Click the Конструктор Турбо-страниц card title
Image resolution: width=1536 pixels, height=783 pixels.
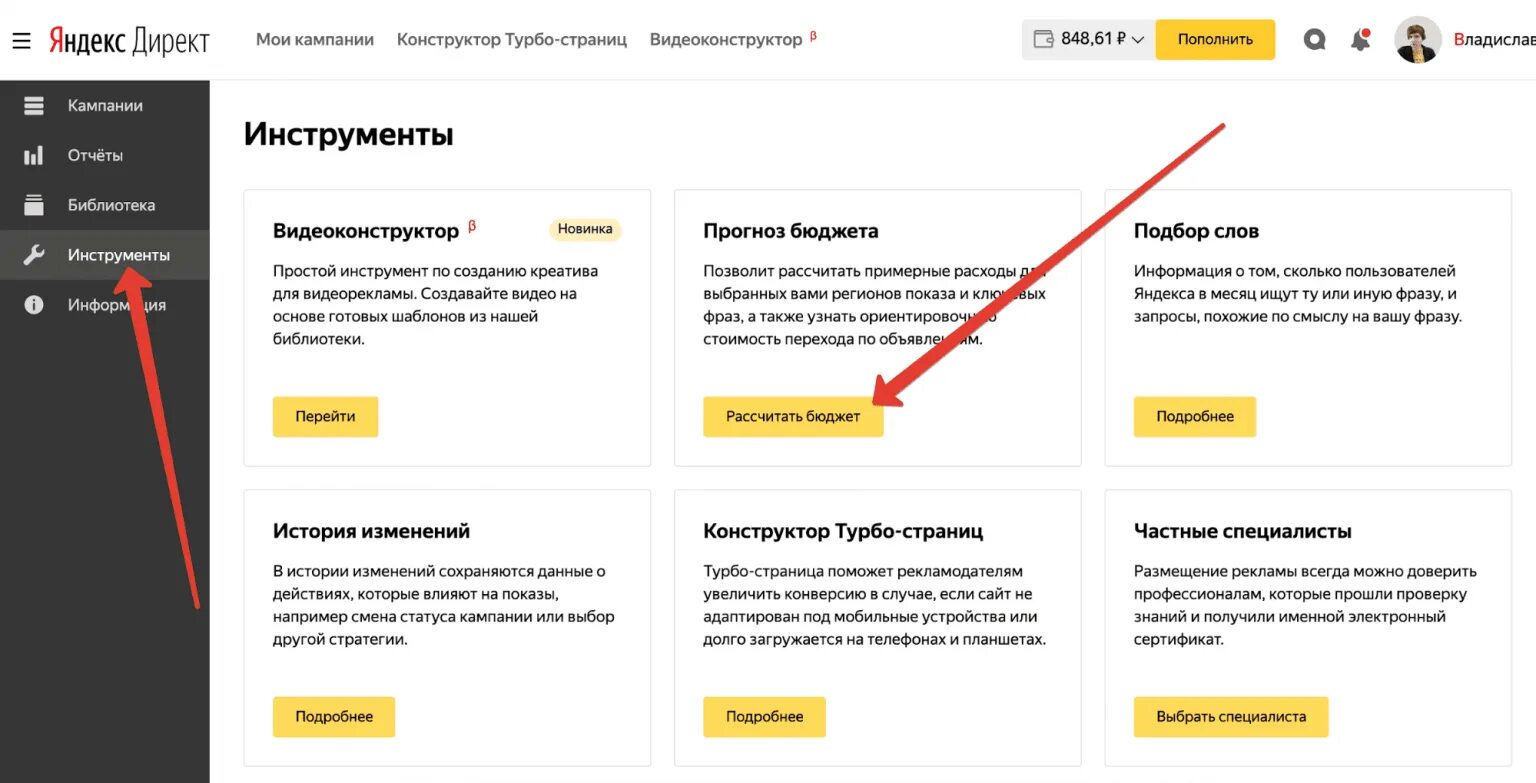[843, 531]
